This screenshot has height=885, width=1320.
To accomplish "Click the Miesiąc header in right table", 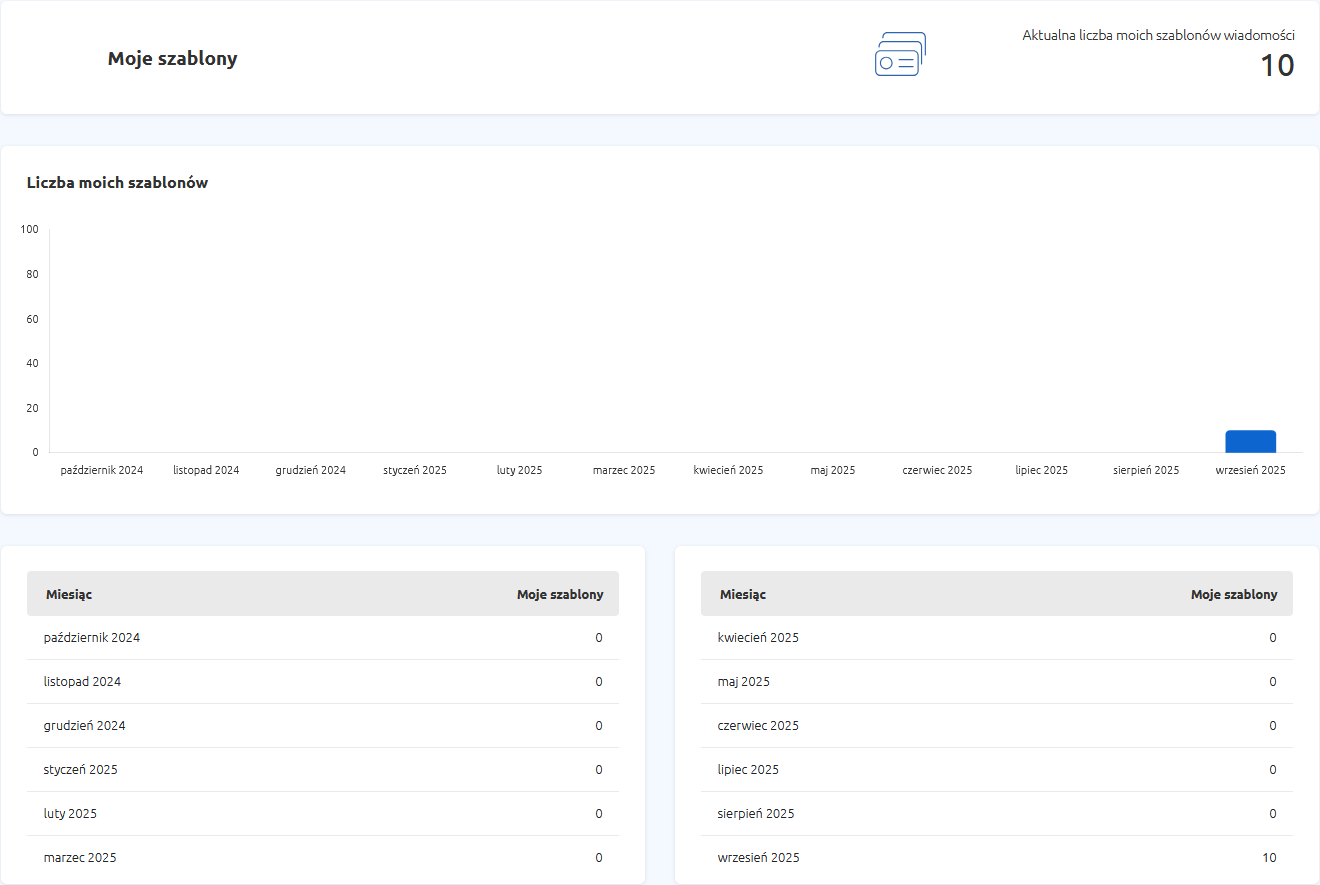I will pos(743,594).
